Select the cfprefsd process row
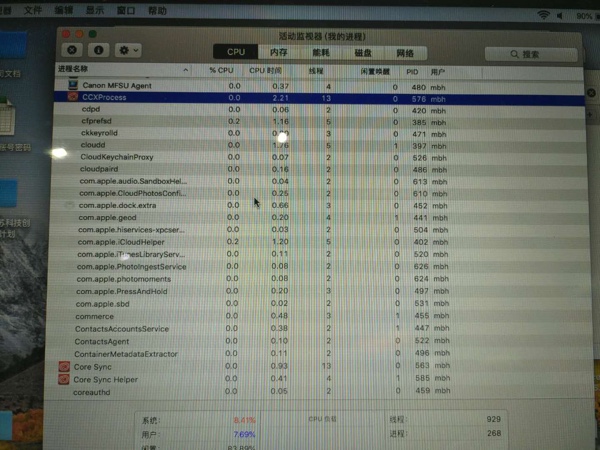This screenshot has width=600, height=450. click(x=319, y=122)
